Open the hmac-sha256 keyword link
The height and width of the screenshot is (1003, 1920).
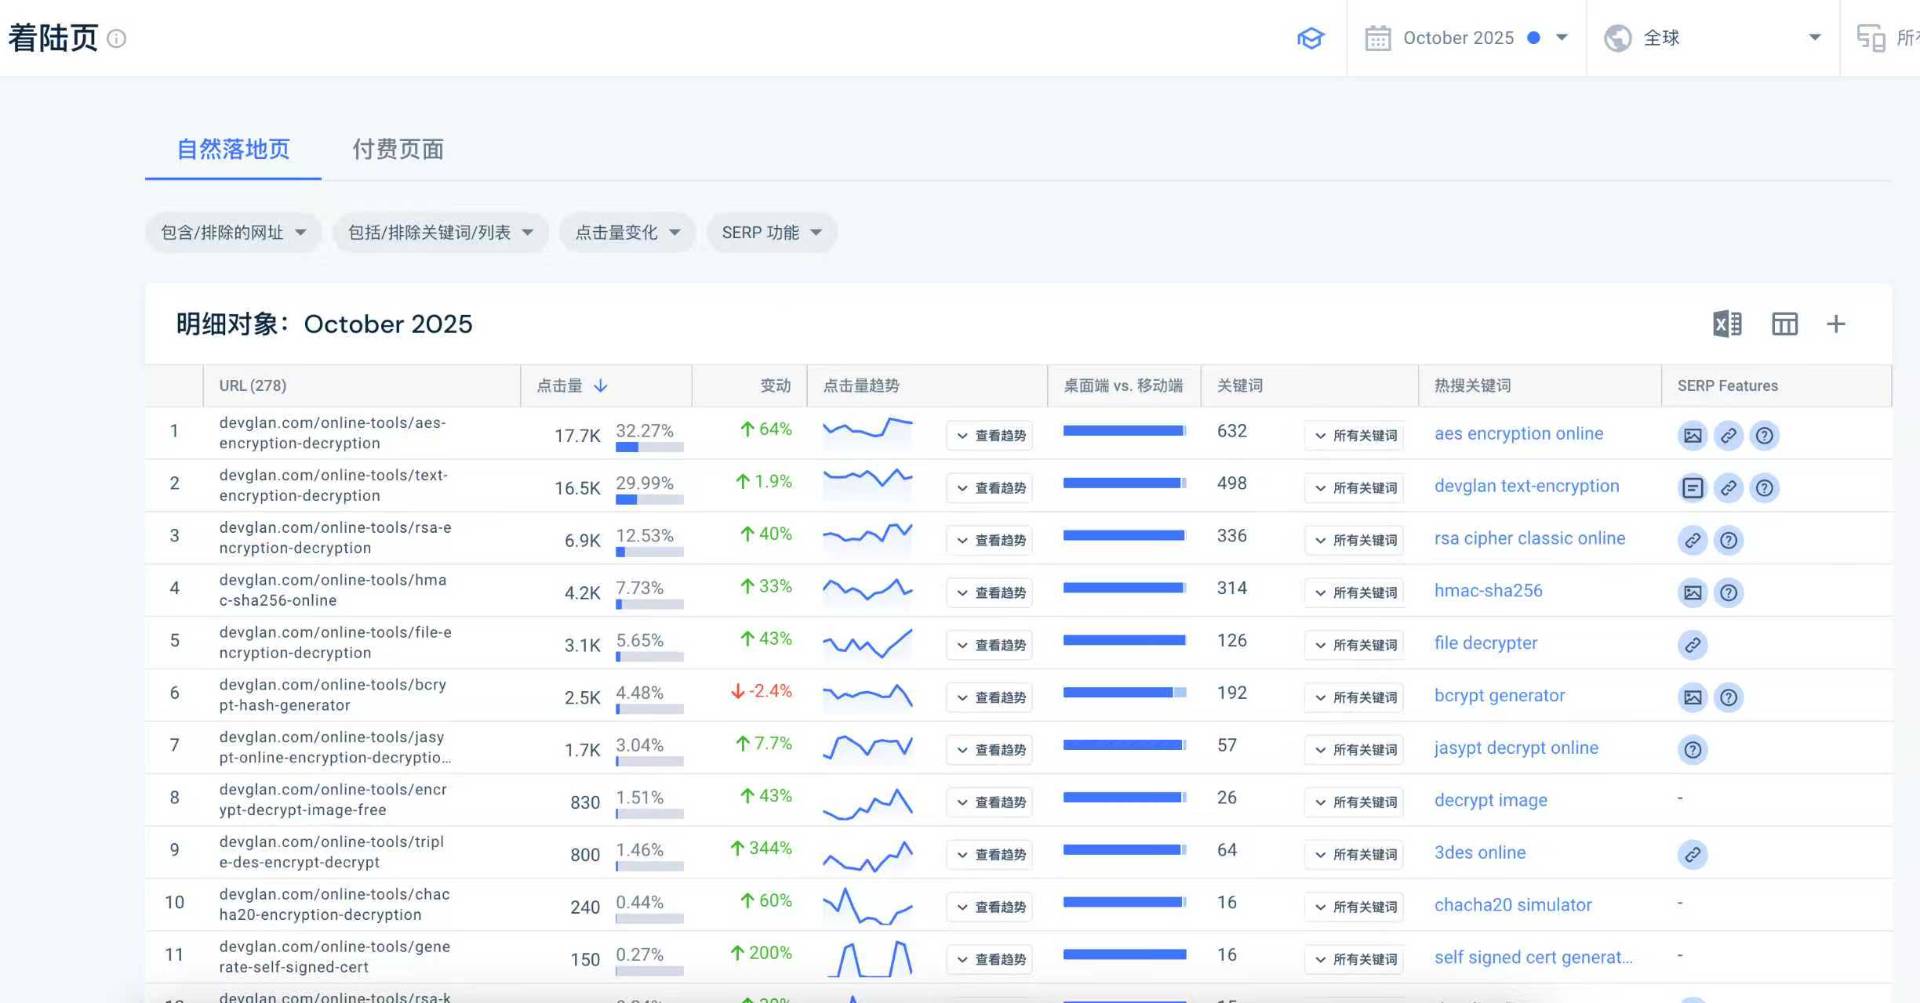[x=1489, y=591]
